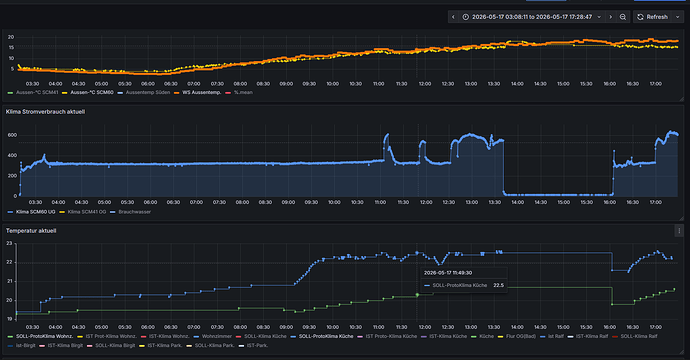Toggle Aussentemp Süden series visibility
This screenshot has height=360, width=690.
147,92
